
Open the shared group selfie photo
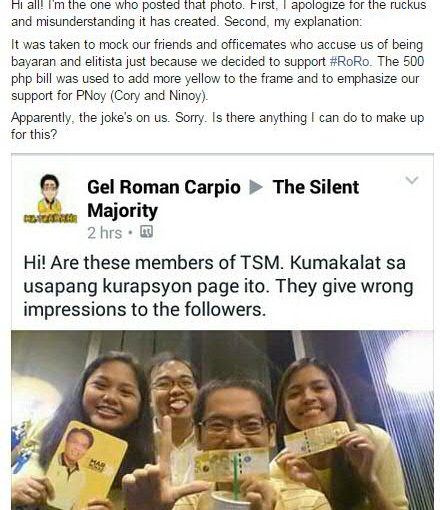222,420
